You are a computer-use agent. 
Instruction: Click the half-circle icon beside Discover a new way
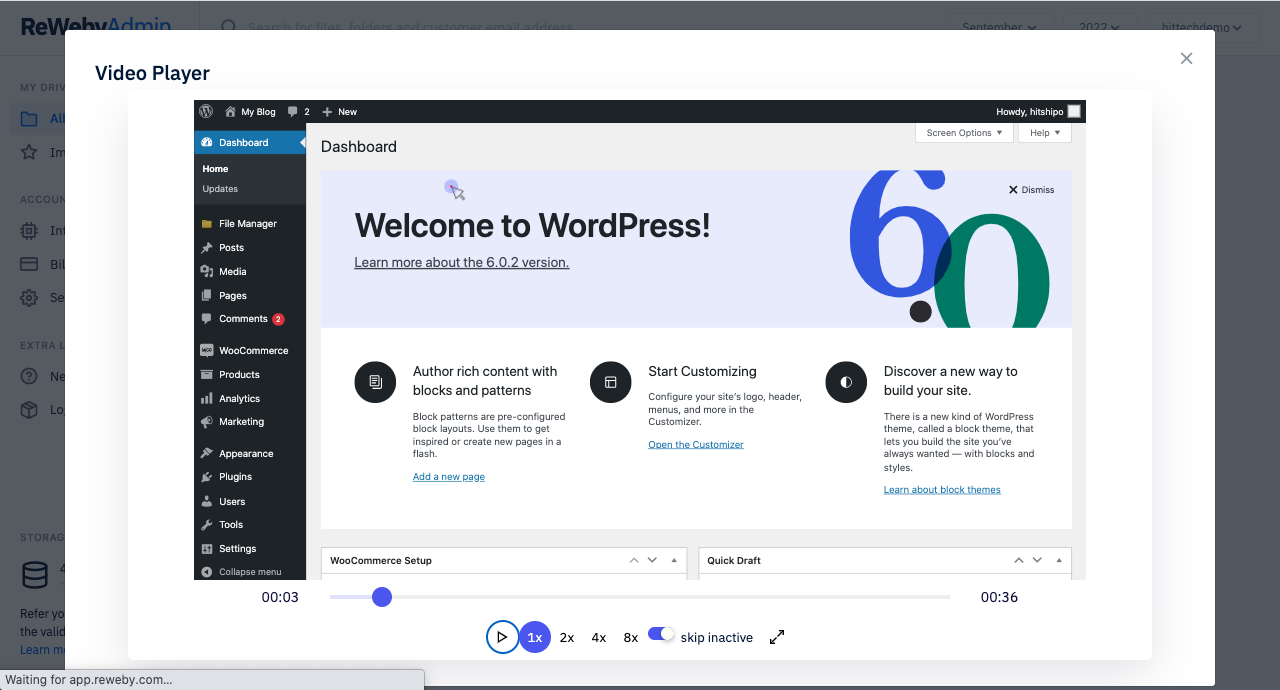point(846,382)
